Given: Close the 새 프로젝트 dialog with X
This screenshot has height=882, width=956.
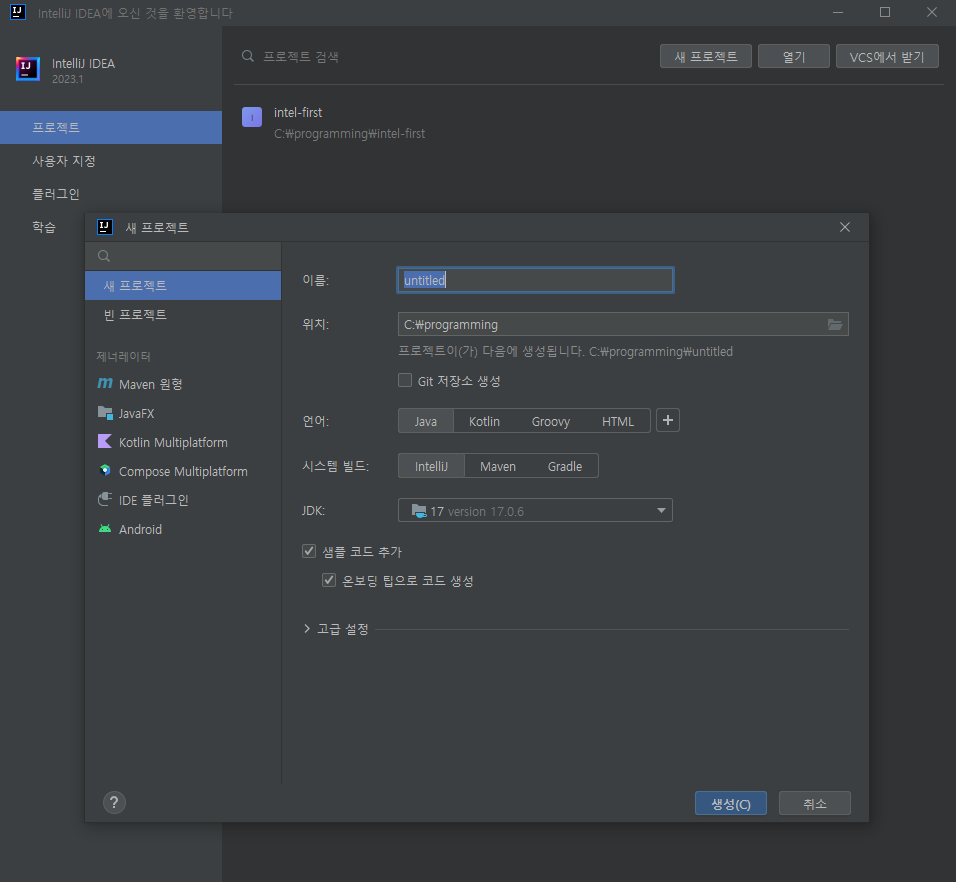Looking at the screenshot, I should (x=844, y=227).
